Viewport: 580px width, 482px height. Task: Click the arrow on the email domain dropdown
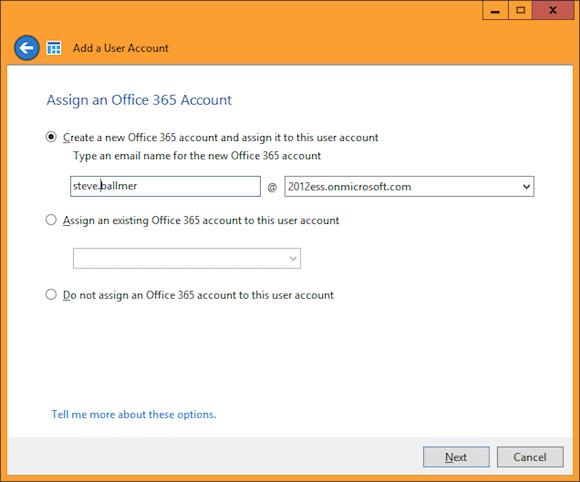click(x=527, y=186)
